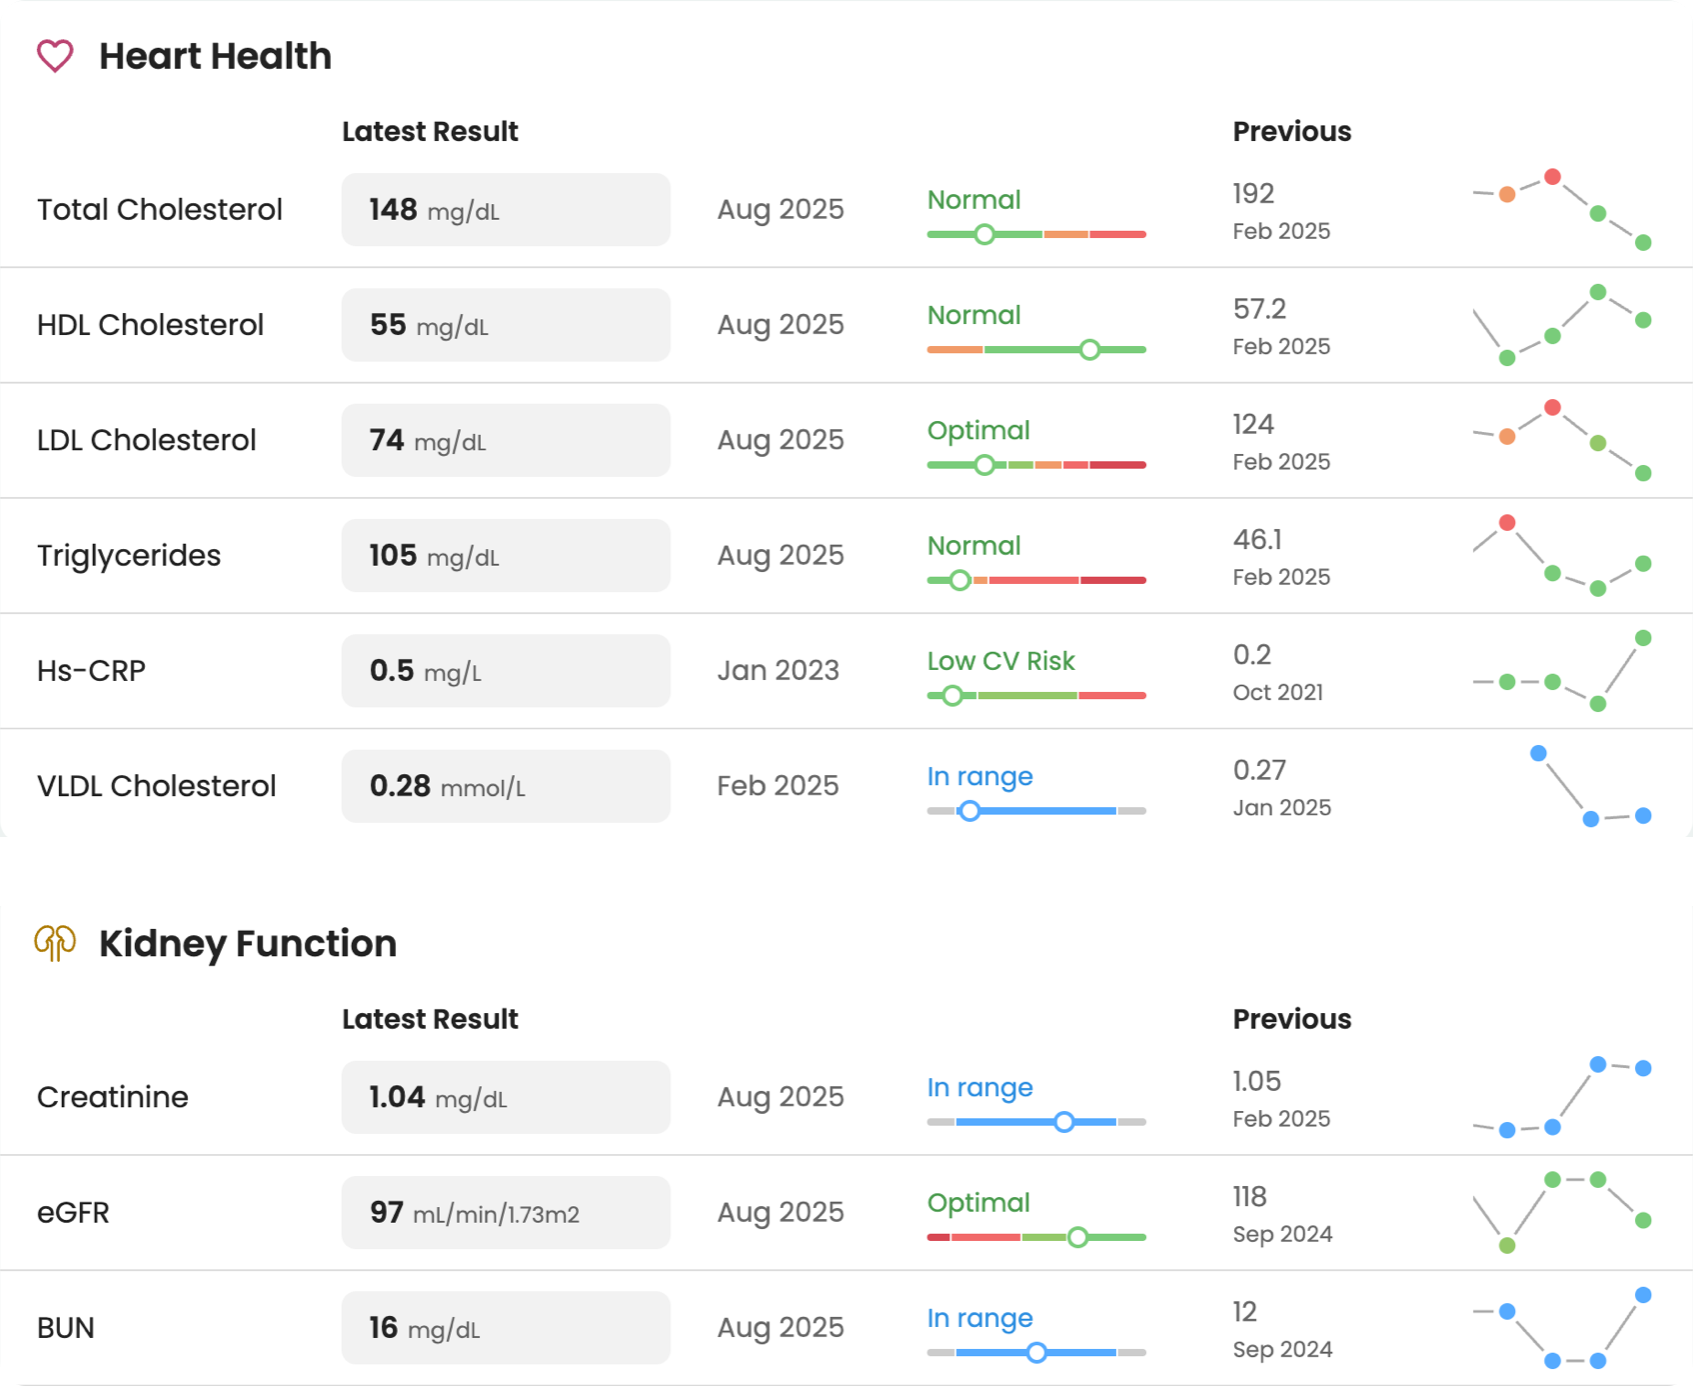The image size is (1693, 1386).
Task: Toggle the VLDL In range status marker
Action: pos(968,811)
